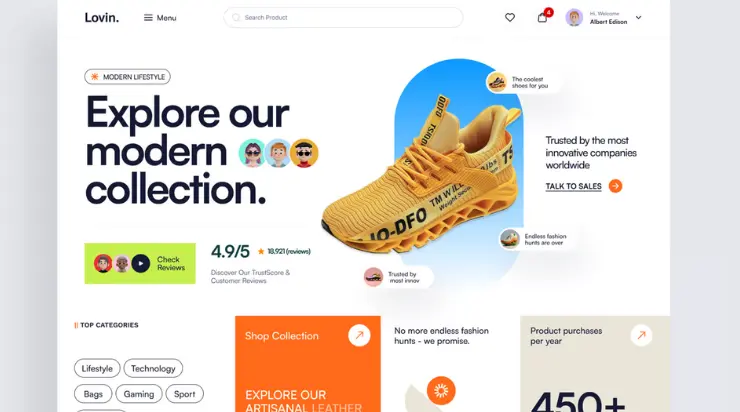Click the search magnifier icon

[x=236, y=17]
